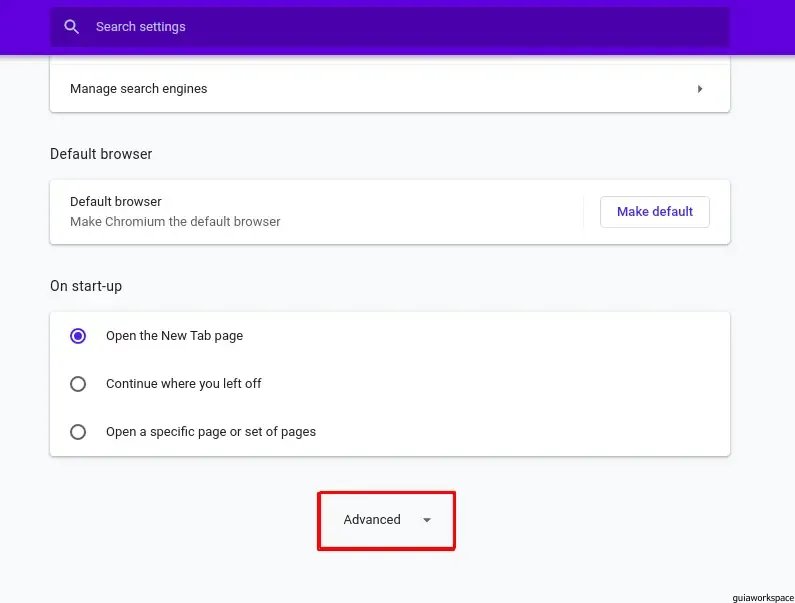Click "Make Chromium the default browser" text
The height and width of the screenshot is (603, 795).
(x=175, y=222)
